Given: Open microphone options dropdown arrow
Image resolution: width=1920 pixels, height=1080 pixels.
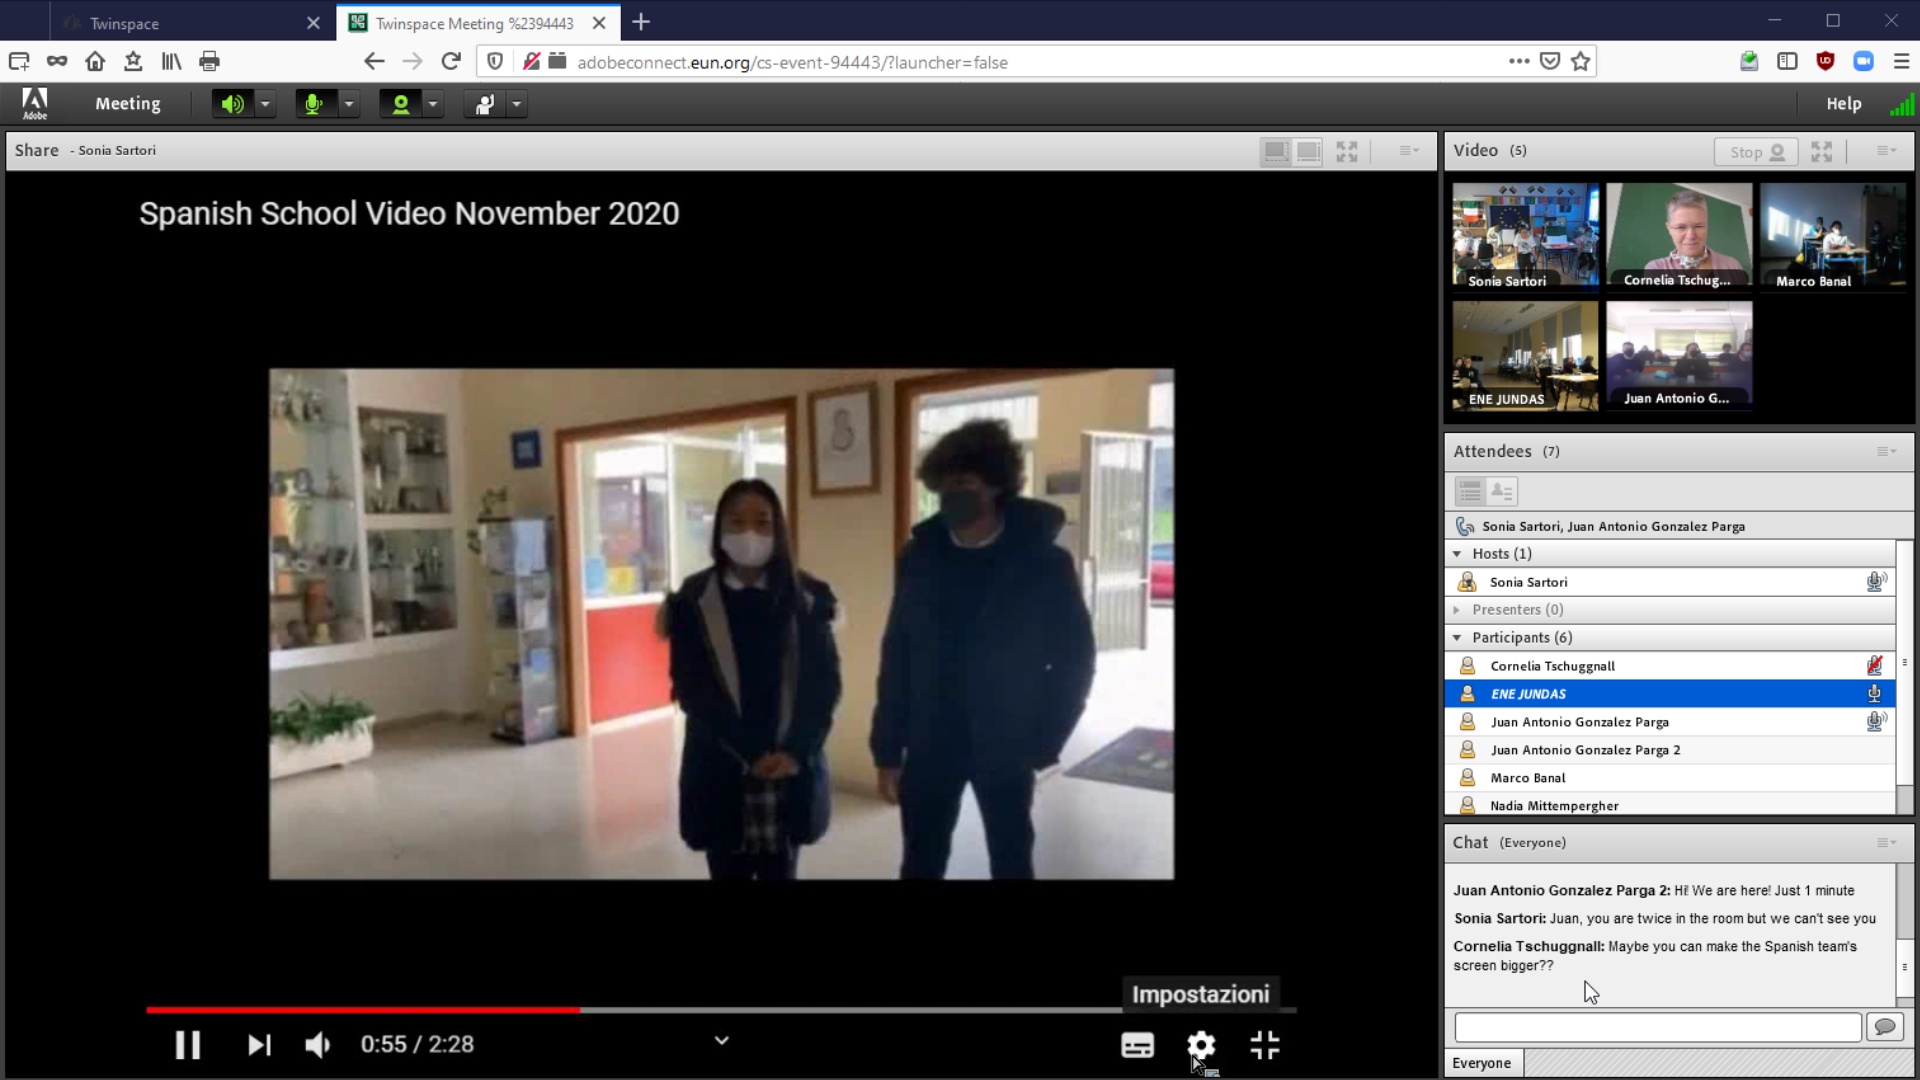Looking at the screenshot, I should [349, 104].
